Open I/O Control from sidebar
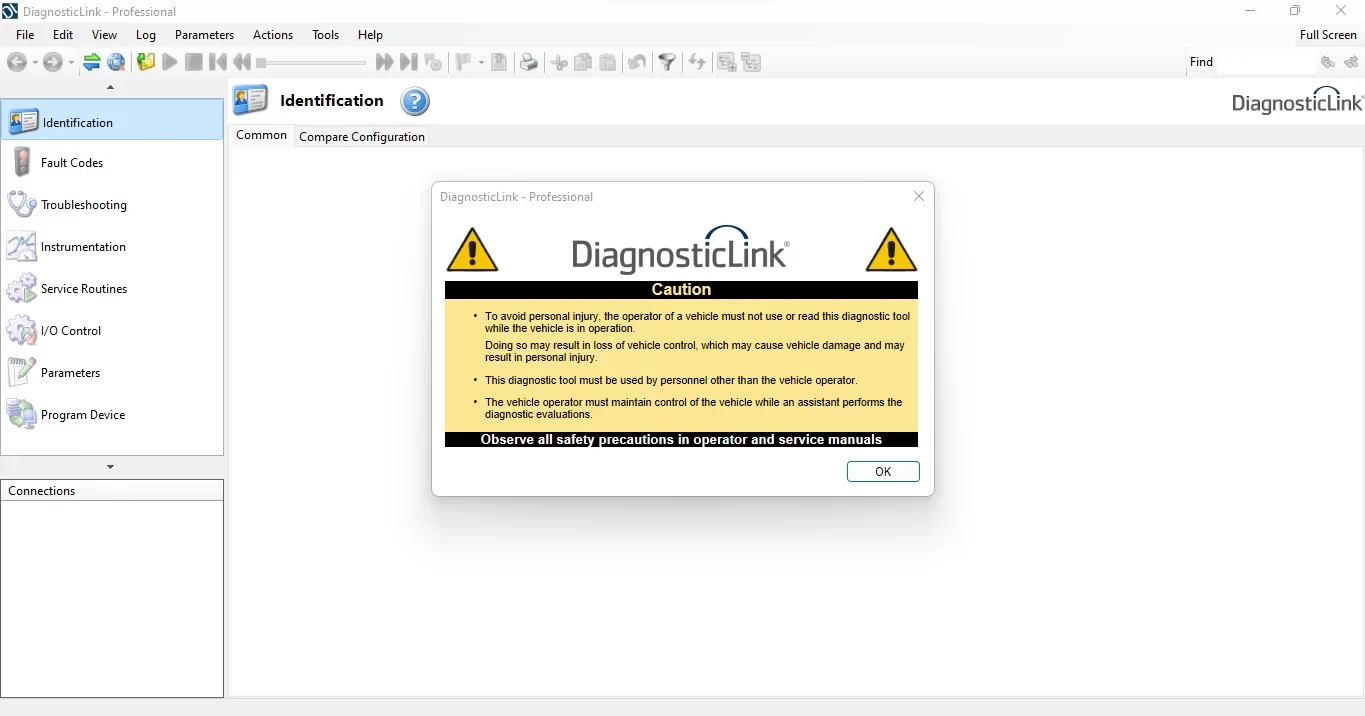This screenshot has width=1365, height=716. pos(71,331)
